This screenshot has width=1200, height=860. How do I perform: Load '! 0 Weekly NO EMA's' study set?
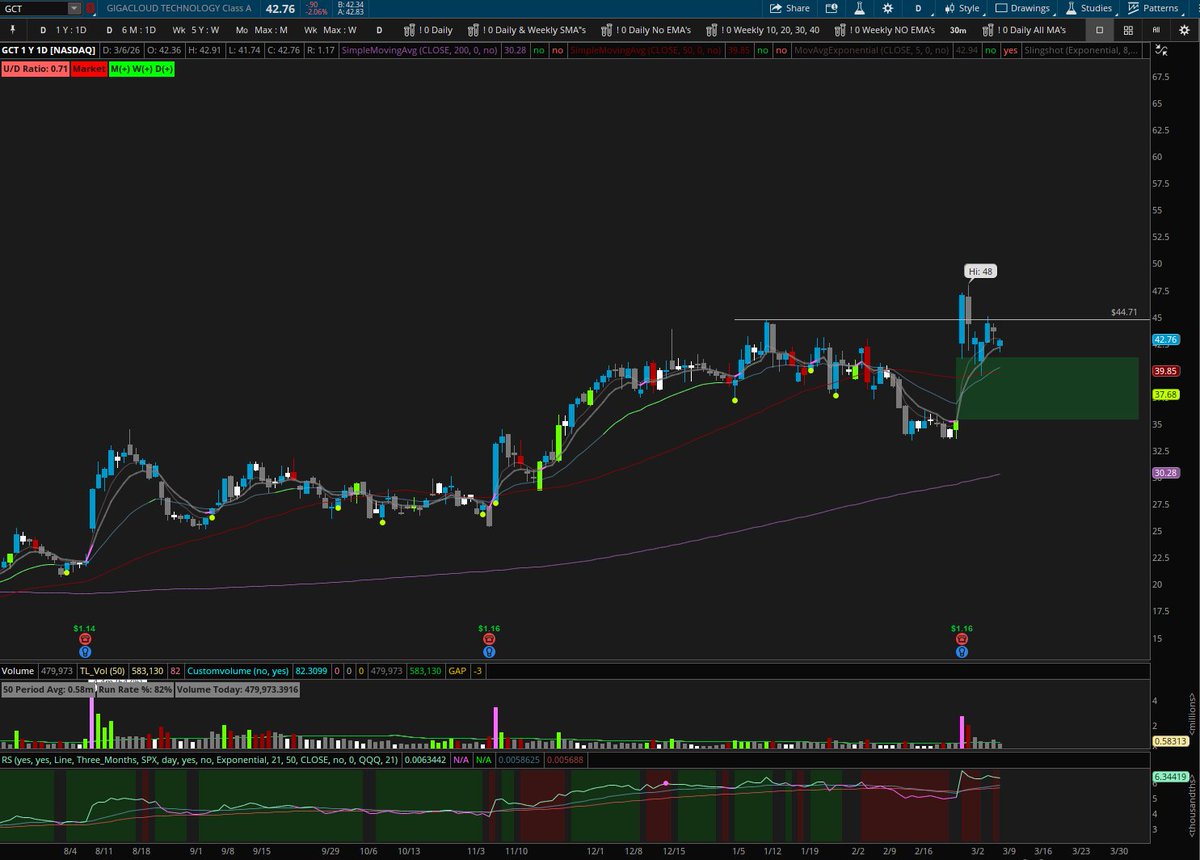[x=884, y=30]
